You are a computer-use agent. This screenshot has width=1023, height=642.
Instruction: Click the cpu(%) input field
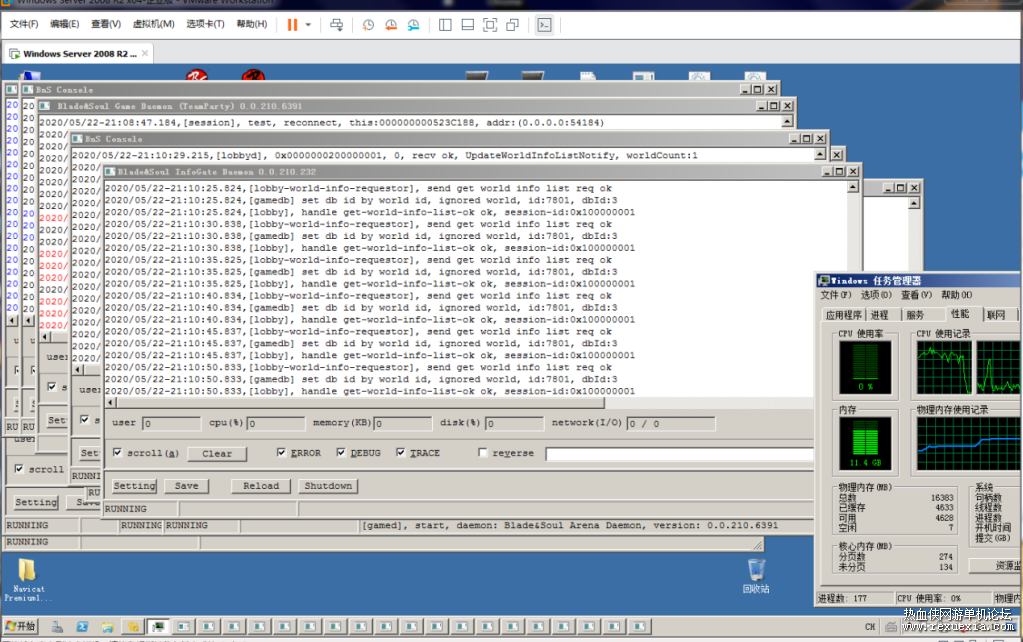click(275, 423)
